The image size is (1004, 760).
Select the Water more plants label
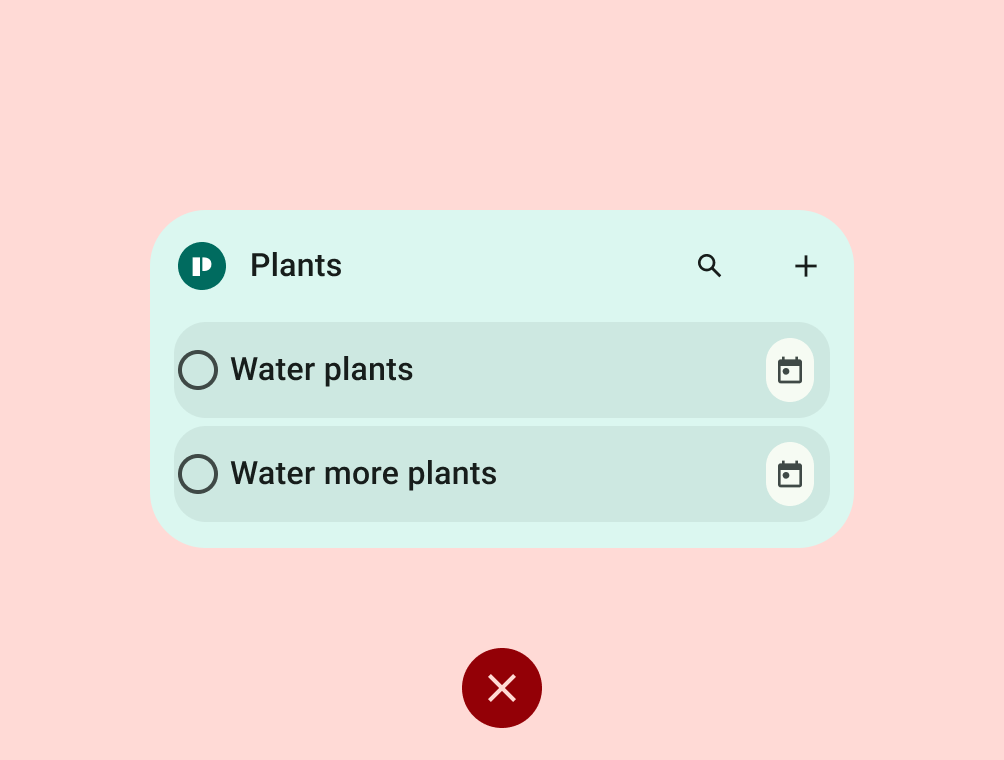point(364,474)
